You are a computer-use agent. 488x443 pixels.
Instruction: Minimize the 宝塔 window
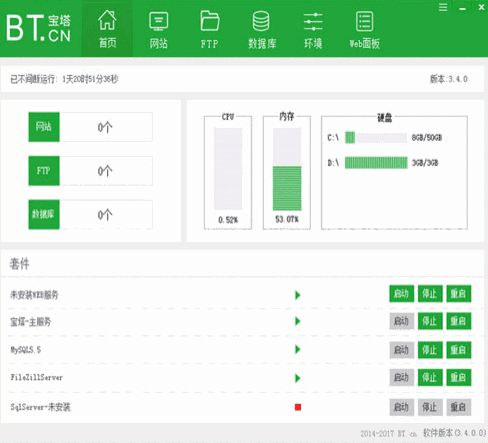tap(462, 8)
